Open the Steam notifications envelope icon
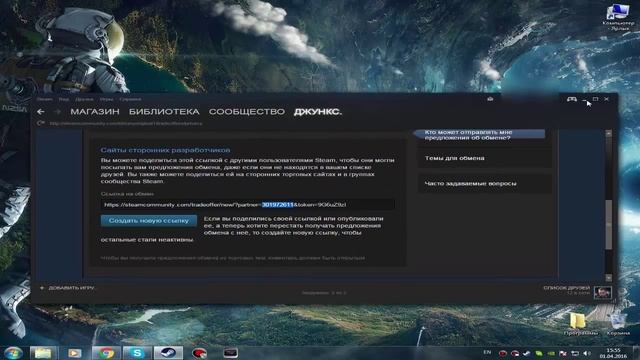Screen dimensions: 640x360 [490, 99]
